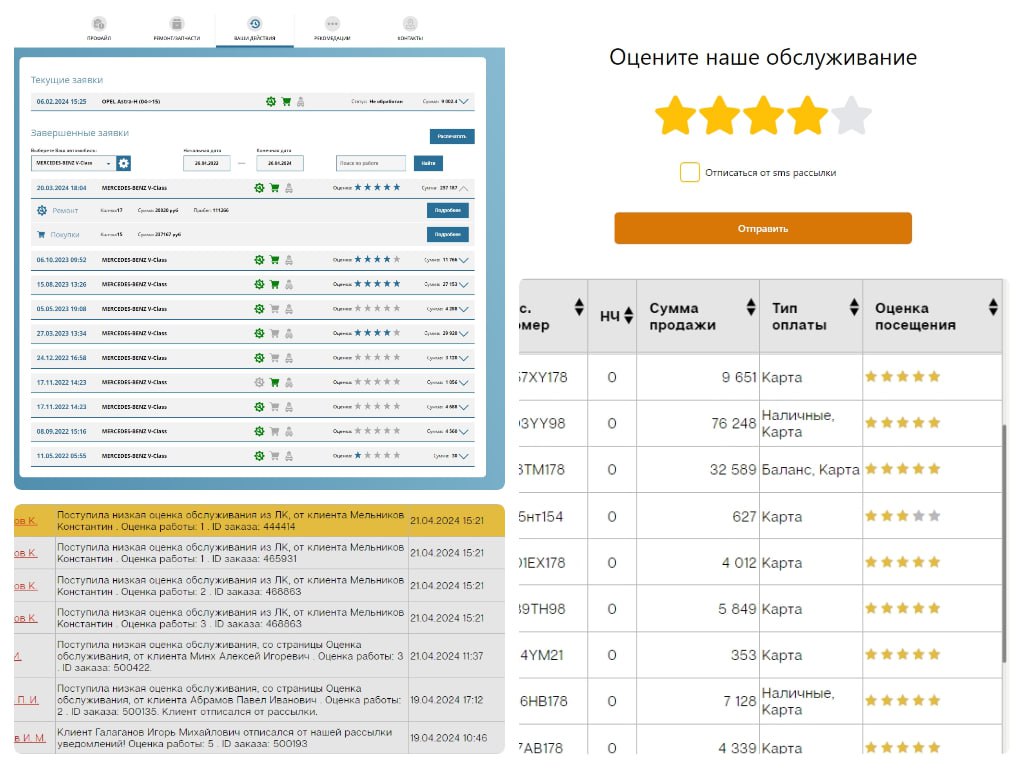Switch to the Ремонт/Запчасти tab

pyautogui.click(x=176, y=28)
